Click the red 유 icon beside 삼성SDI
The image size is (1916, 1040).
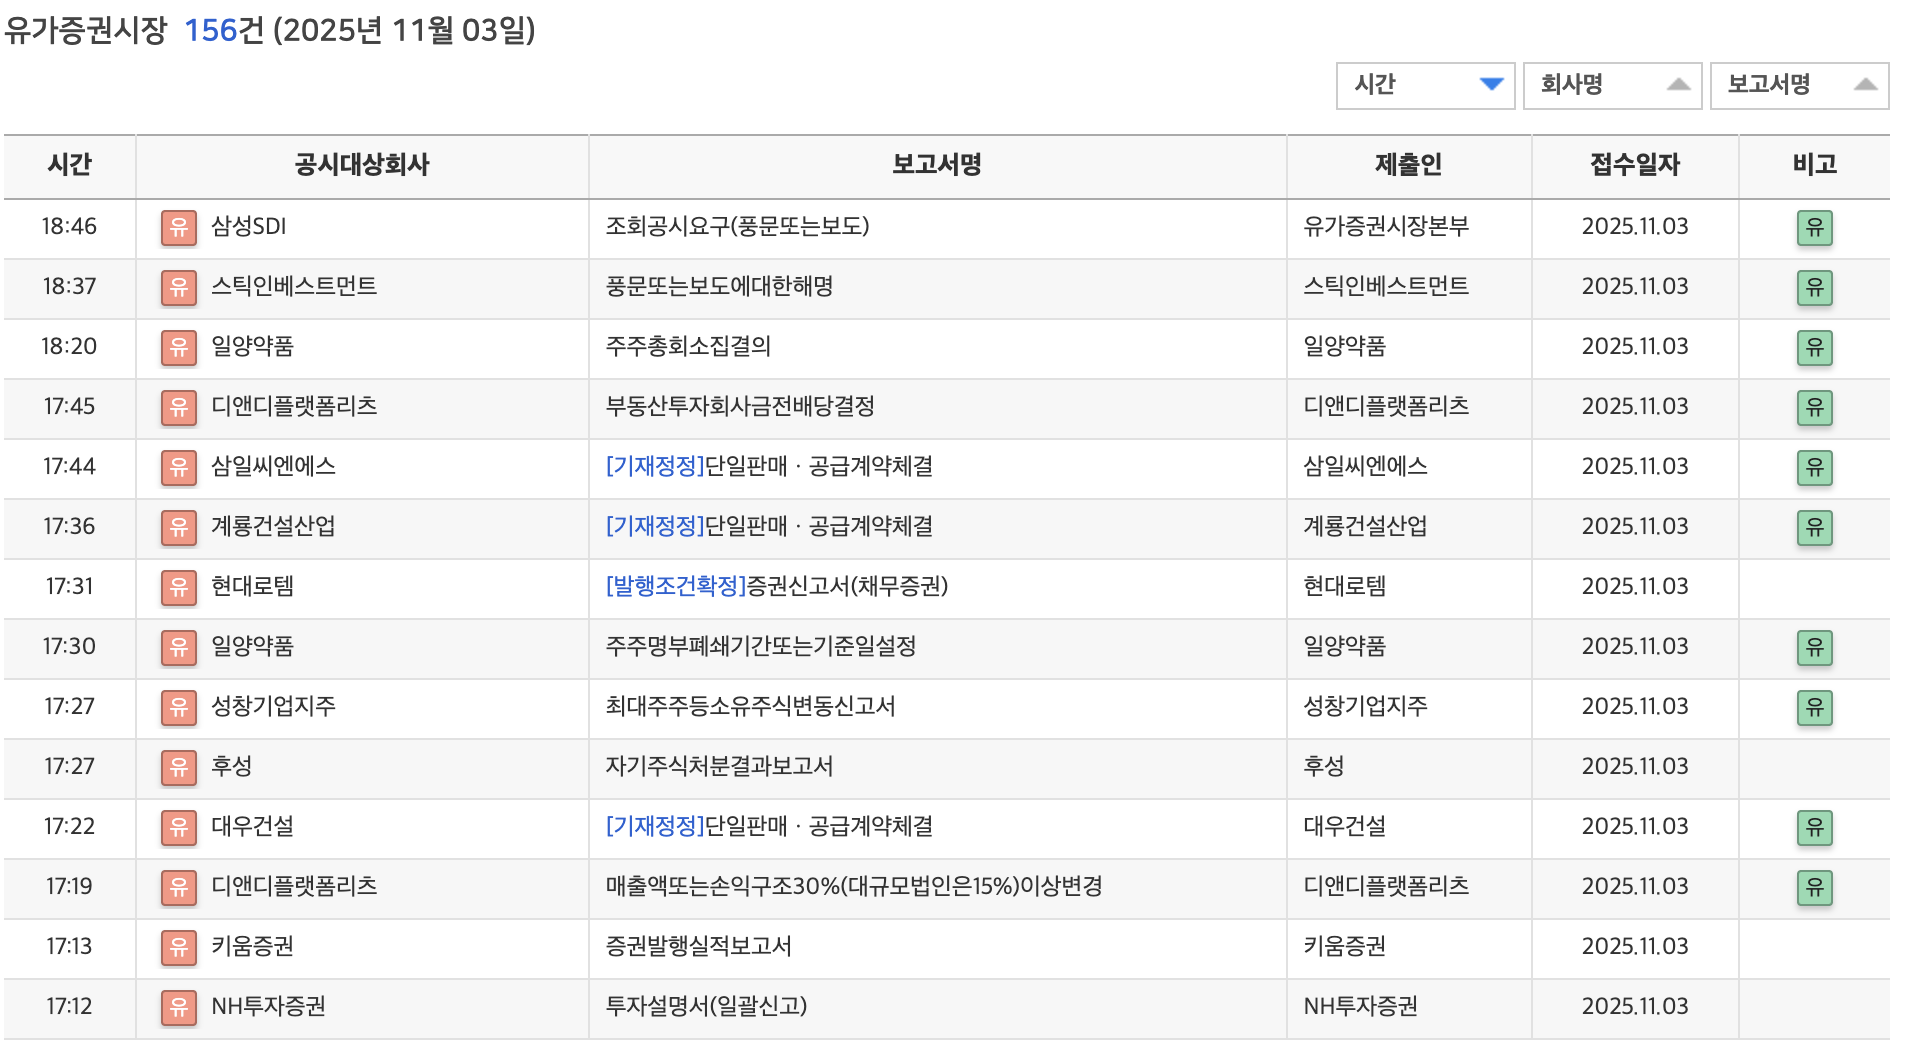[178, 227]
